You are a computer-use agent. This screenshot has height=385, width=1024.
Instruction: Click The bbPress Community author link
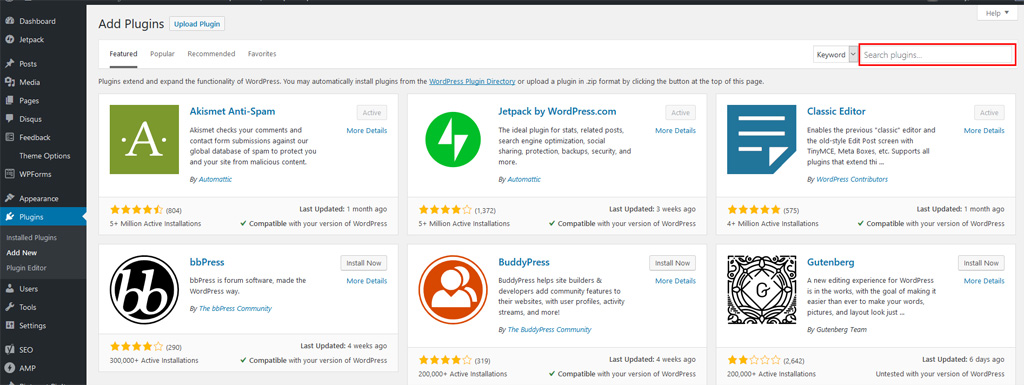click(234, 308)
